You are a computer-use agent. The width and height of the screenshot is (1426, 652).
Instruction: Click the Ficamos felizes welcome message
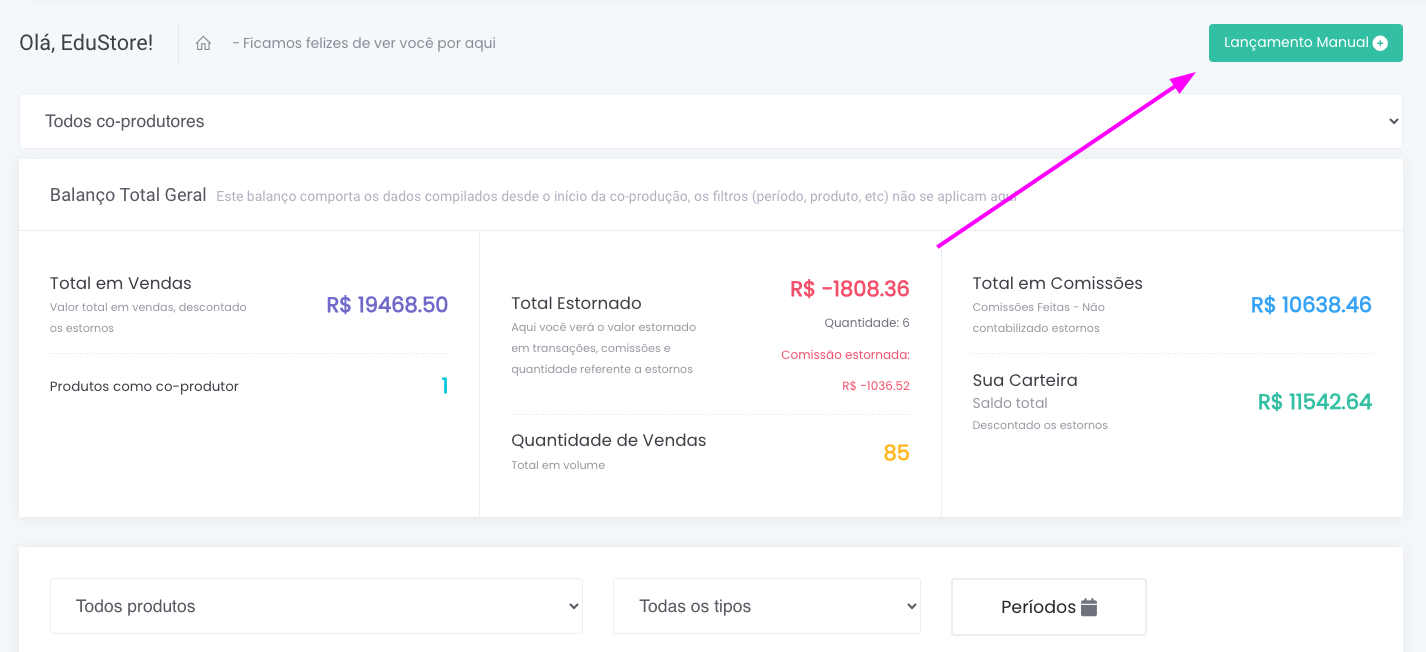click(x=364, y=43)
